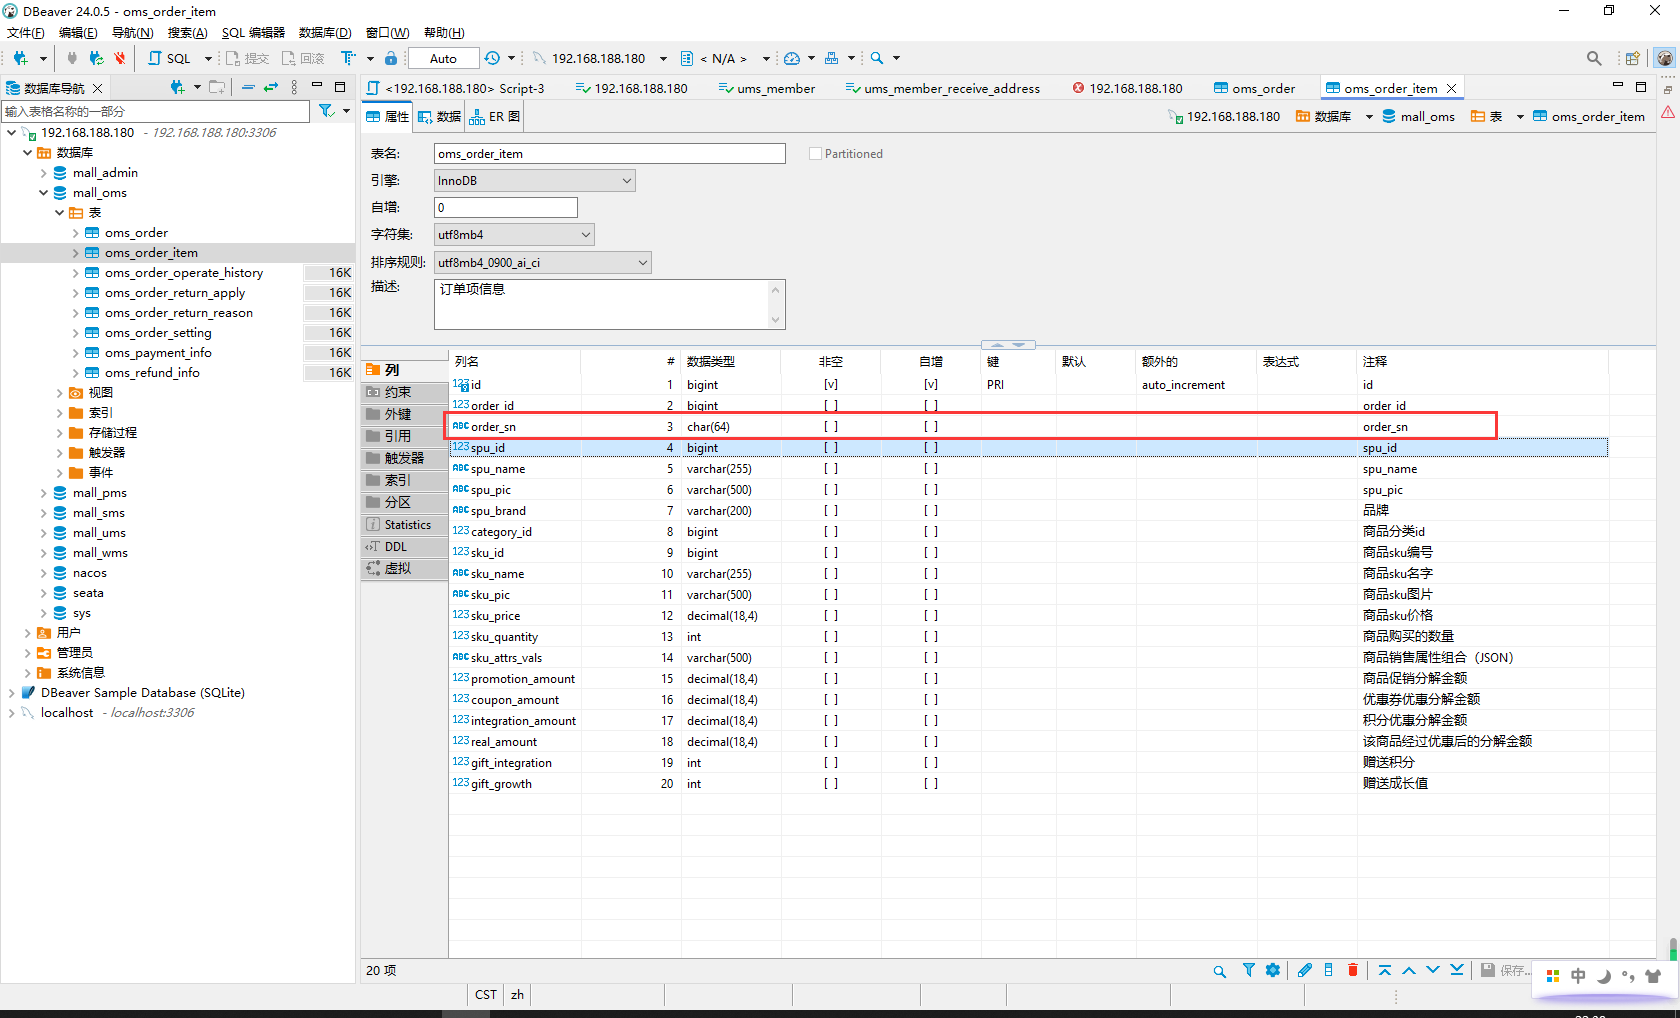
Task: Click the link-with-editor arrows icon in navigator
Action: [271, 88]
